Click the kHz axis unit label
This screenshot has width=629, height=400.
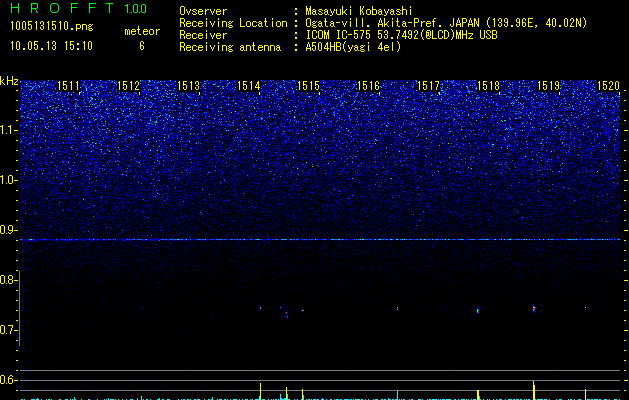coord(9,81)
